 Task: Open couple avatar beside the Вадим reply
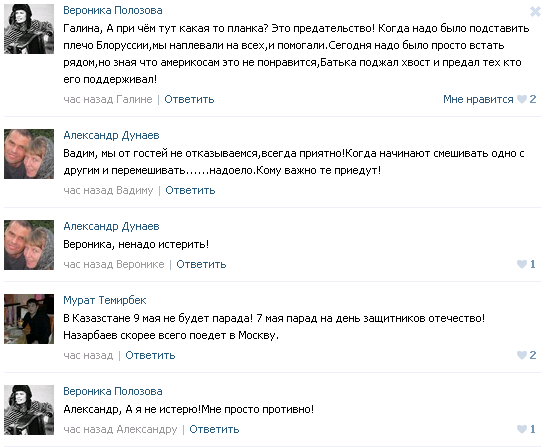pos(29,154)
